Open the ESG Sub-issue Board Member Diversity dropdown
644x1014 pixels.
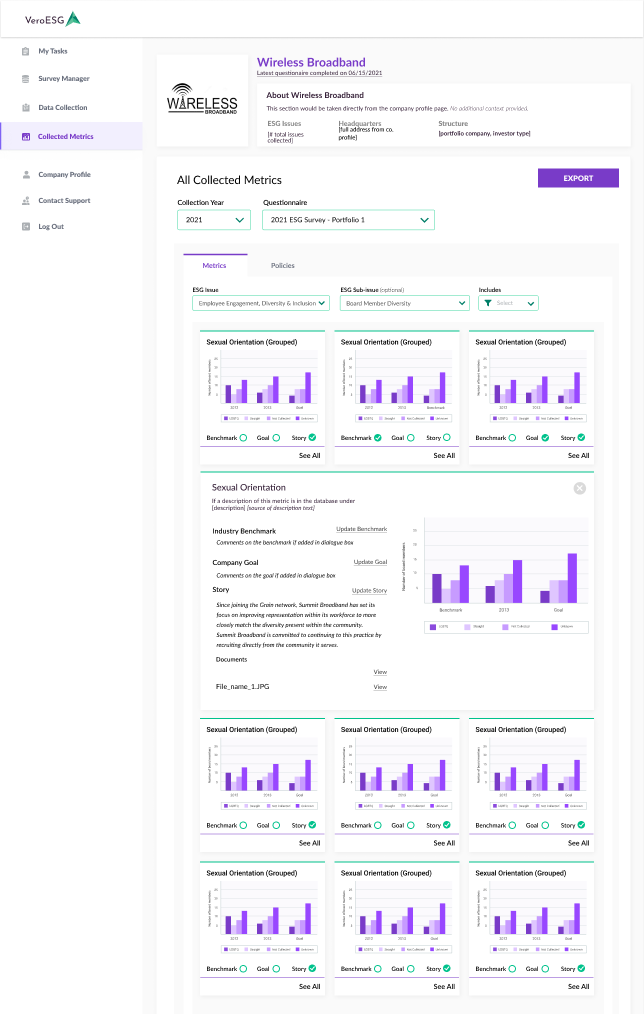tap(404, 303)
